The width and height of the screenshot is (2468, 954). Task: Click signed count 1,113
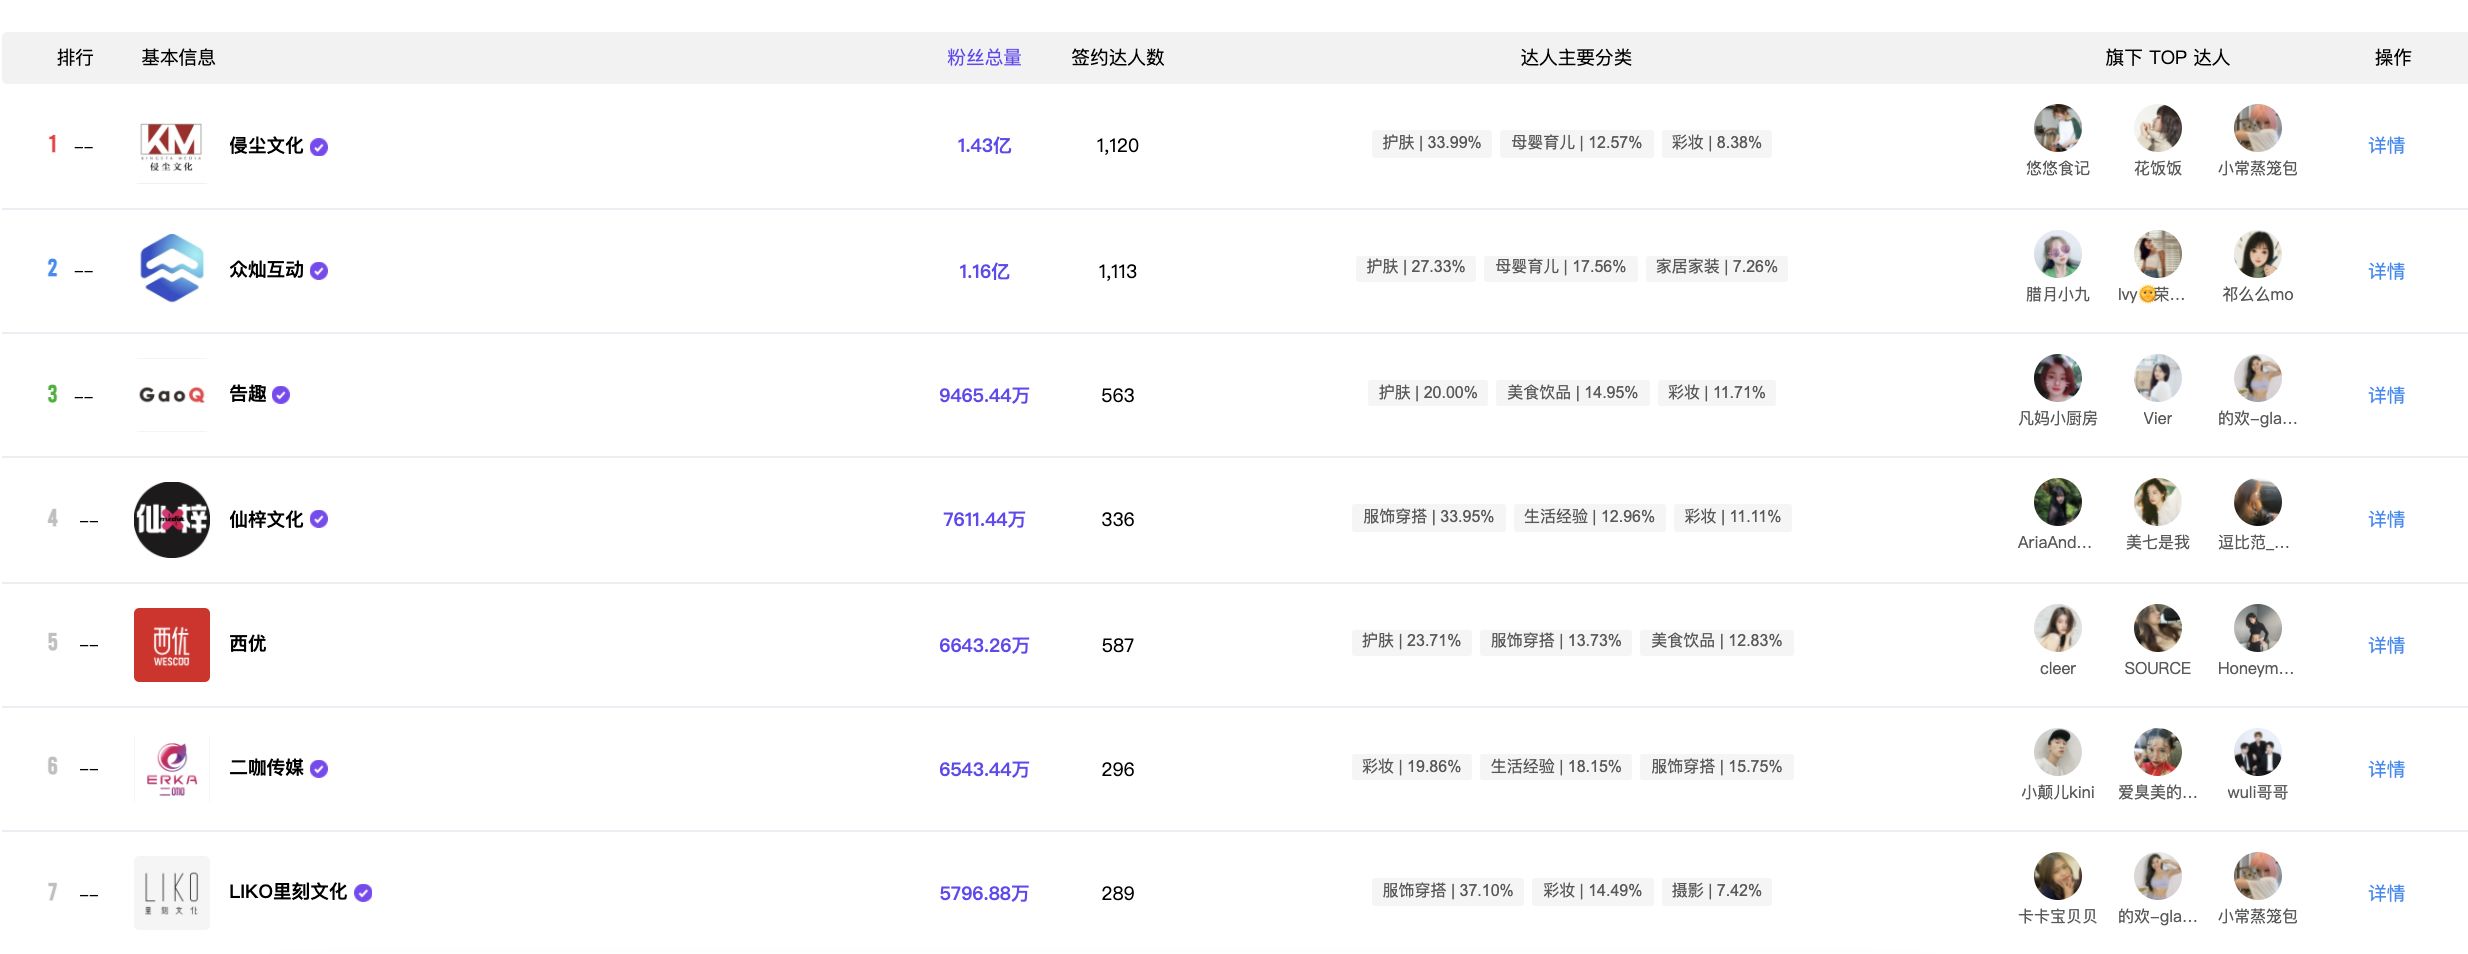click(1117, 272)
